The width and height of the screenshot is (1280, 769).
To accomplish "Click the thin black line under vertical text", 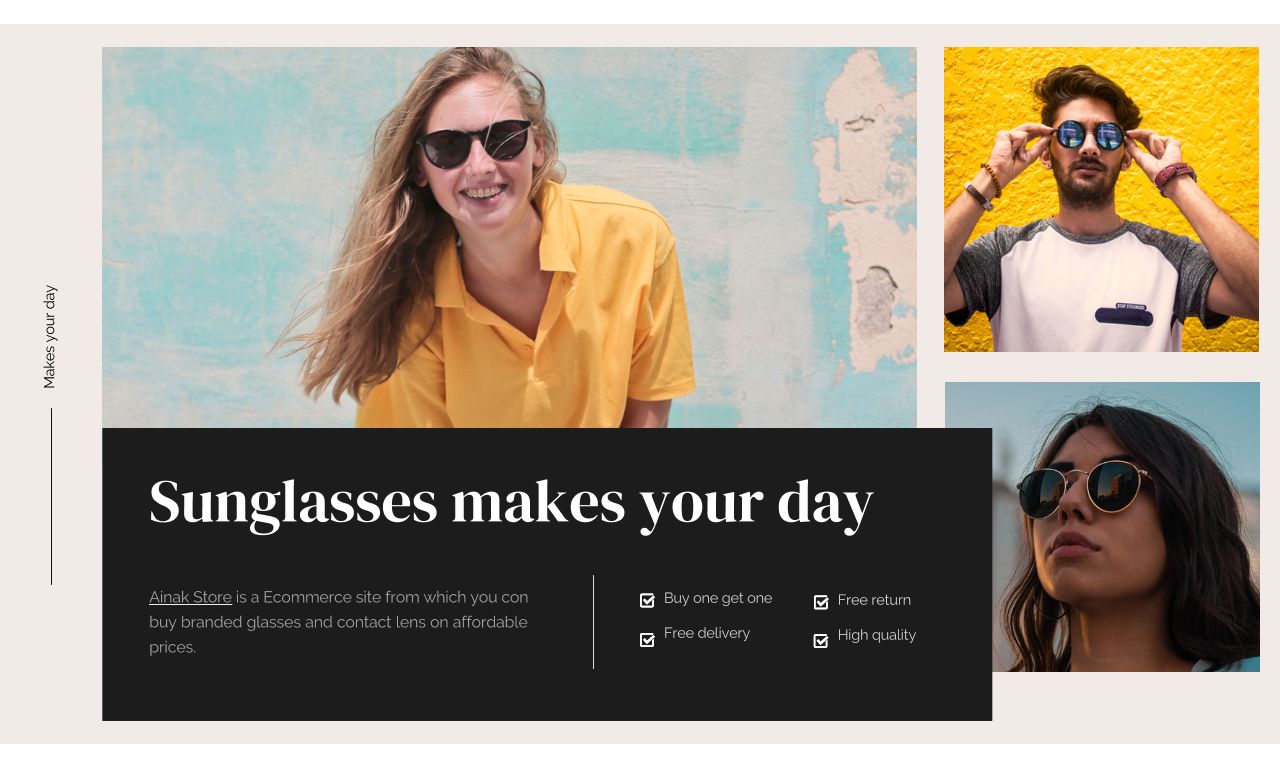I will [x=51, y=496].
